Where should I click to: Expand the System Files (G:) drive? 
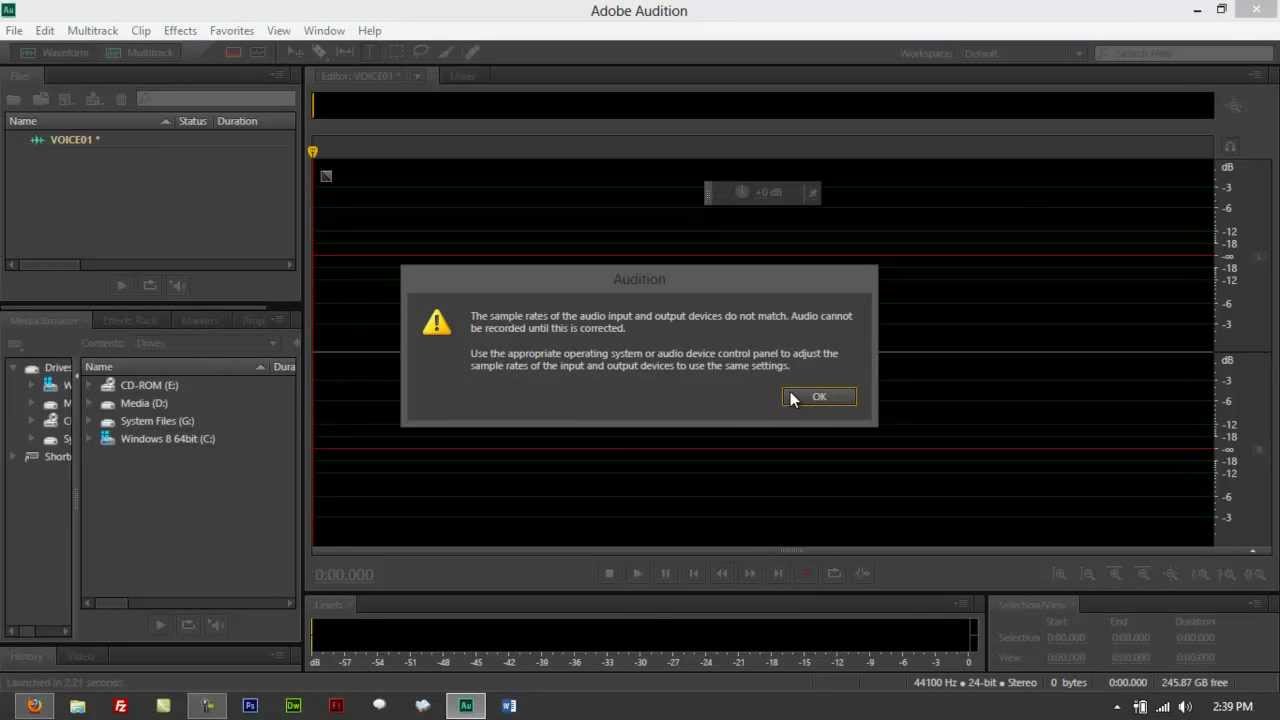point(89,421)
